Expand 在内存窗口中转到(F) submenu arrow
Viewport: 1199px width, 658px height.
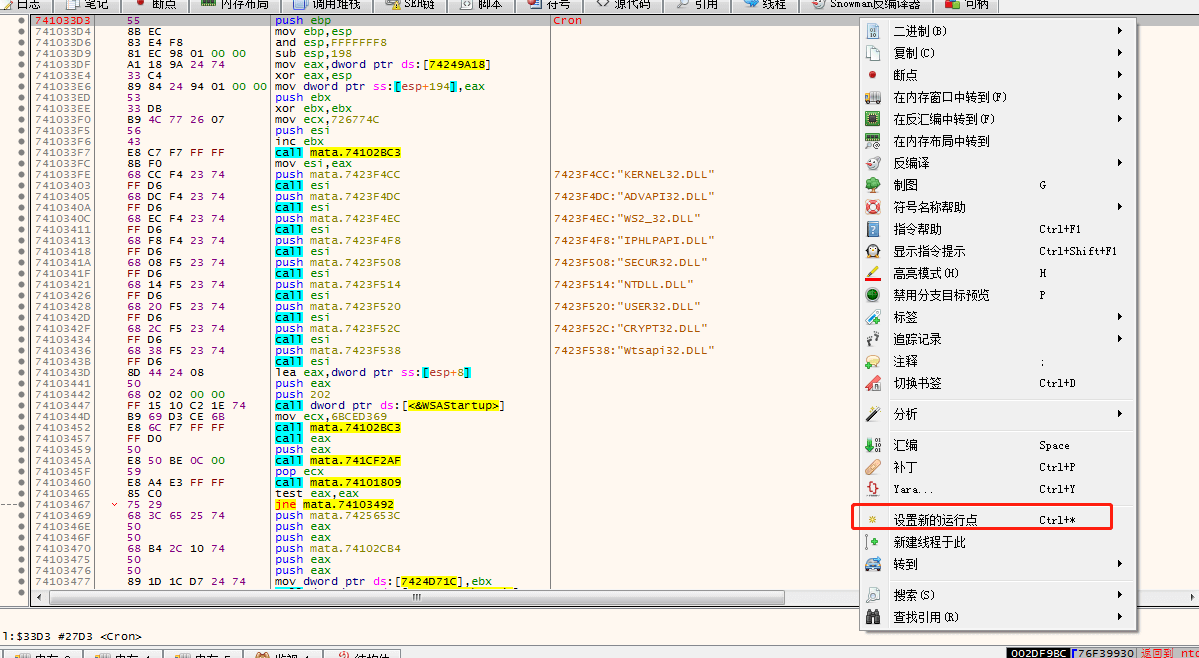(1119, 97)
